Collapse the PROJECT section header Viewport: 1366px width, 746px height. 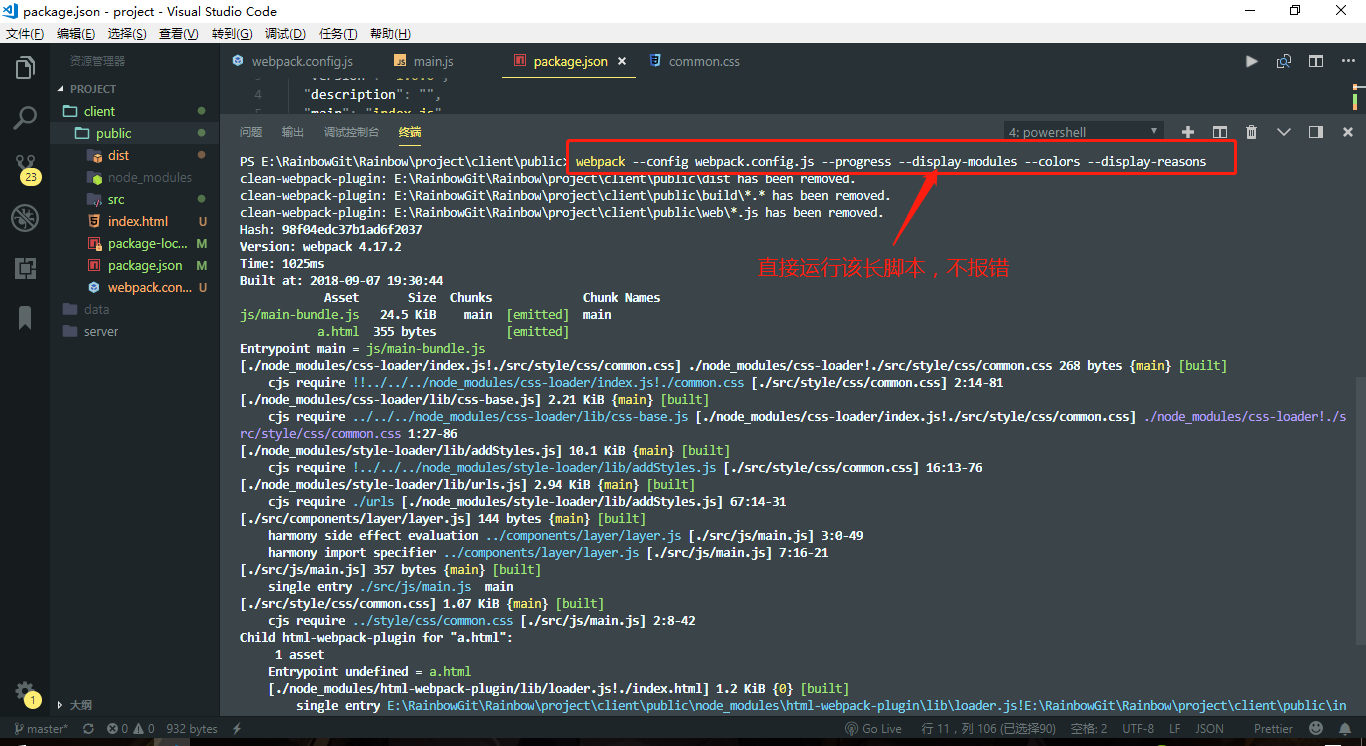coord(135,89)
